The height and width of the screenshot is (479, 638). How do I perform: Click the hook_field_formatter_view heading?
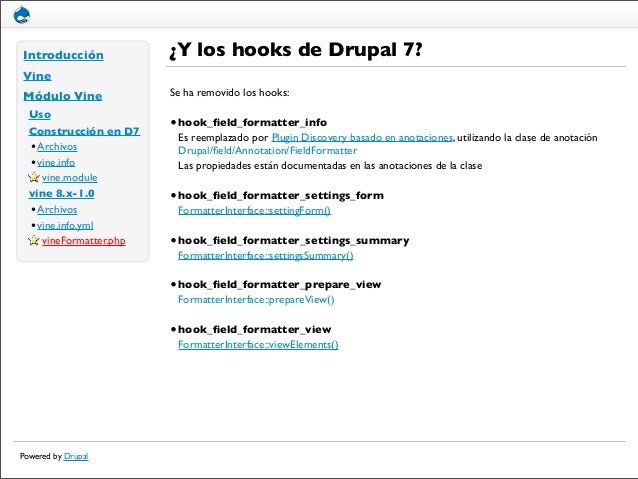tap(255, 329)
